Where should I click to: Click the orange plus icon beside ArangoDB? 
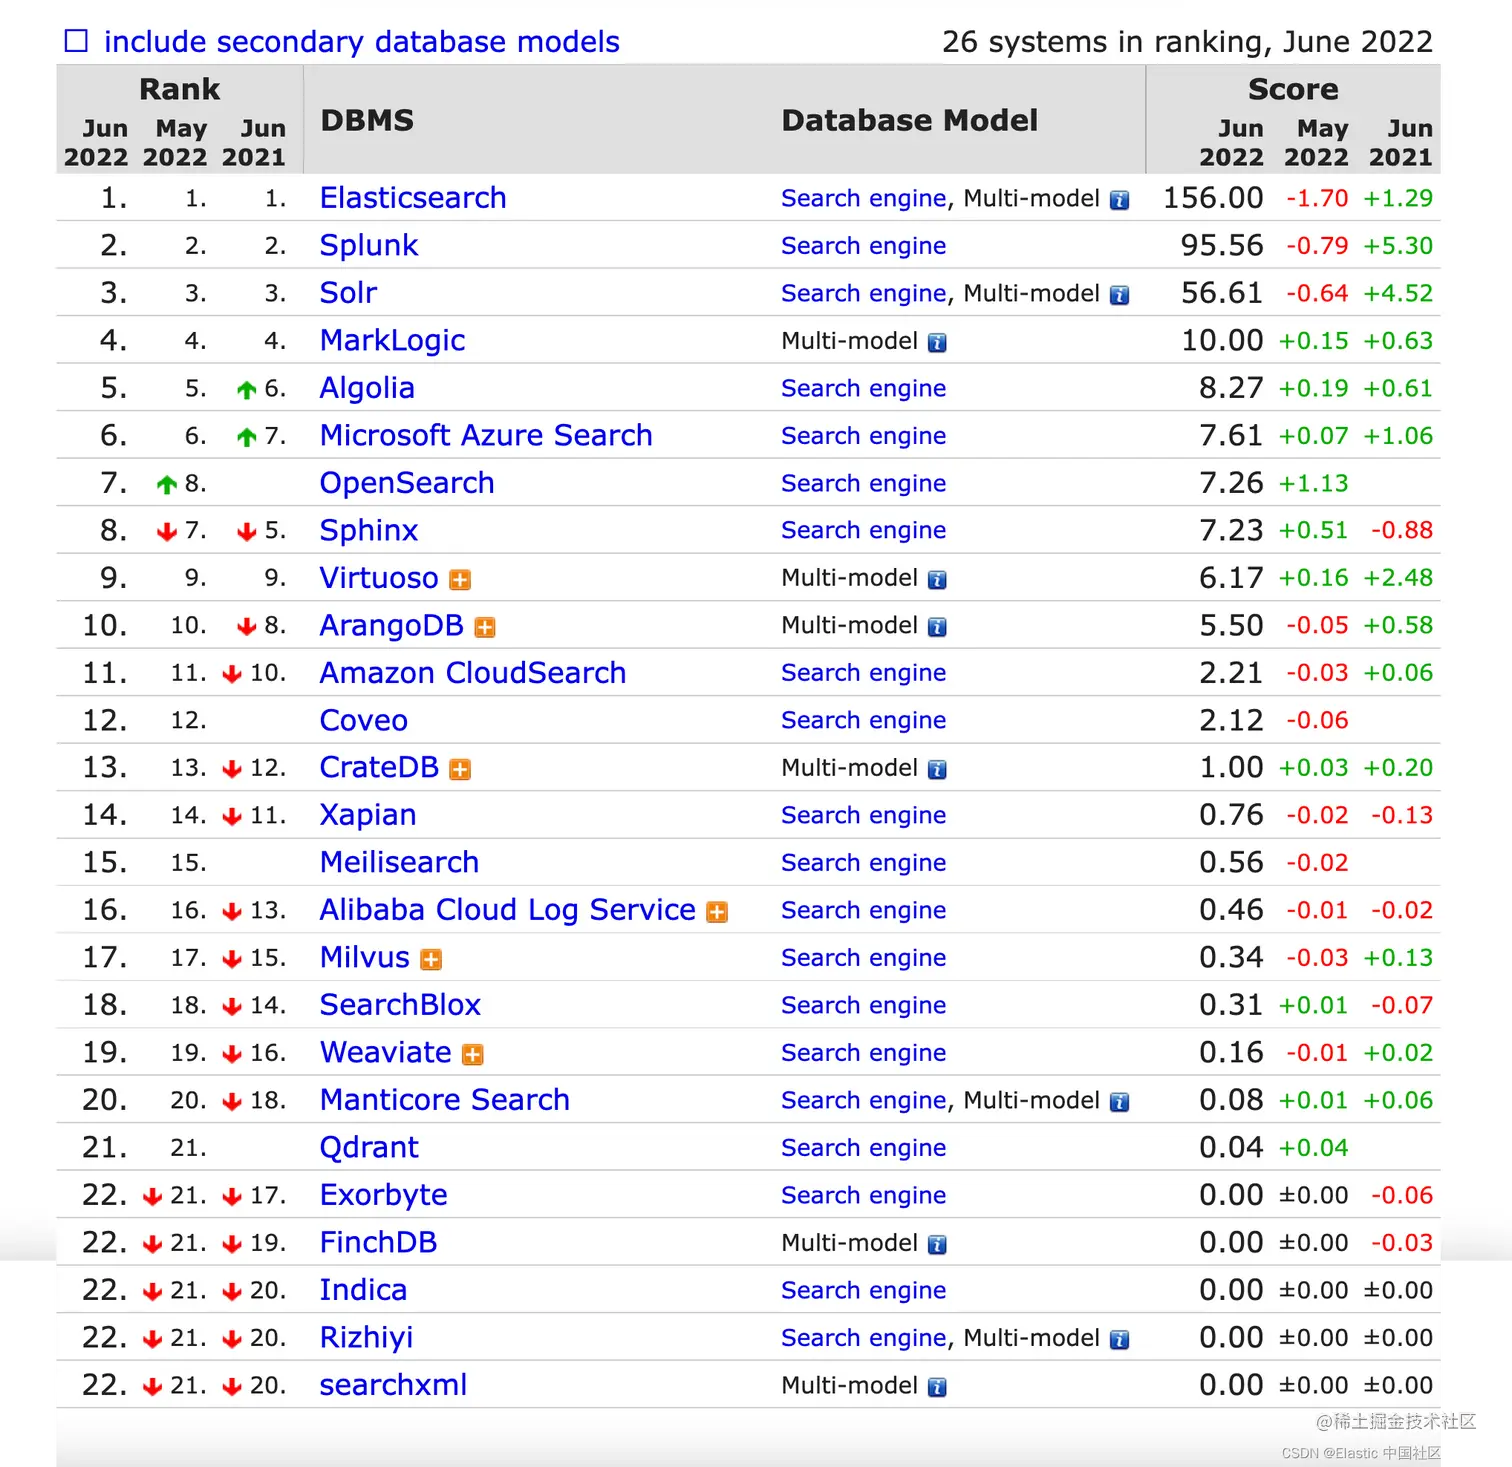tap(485, 627)
